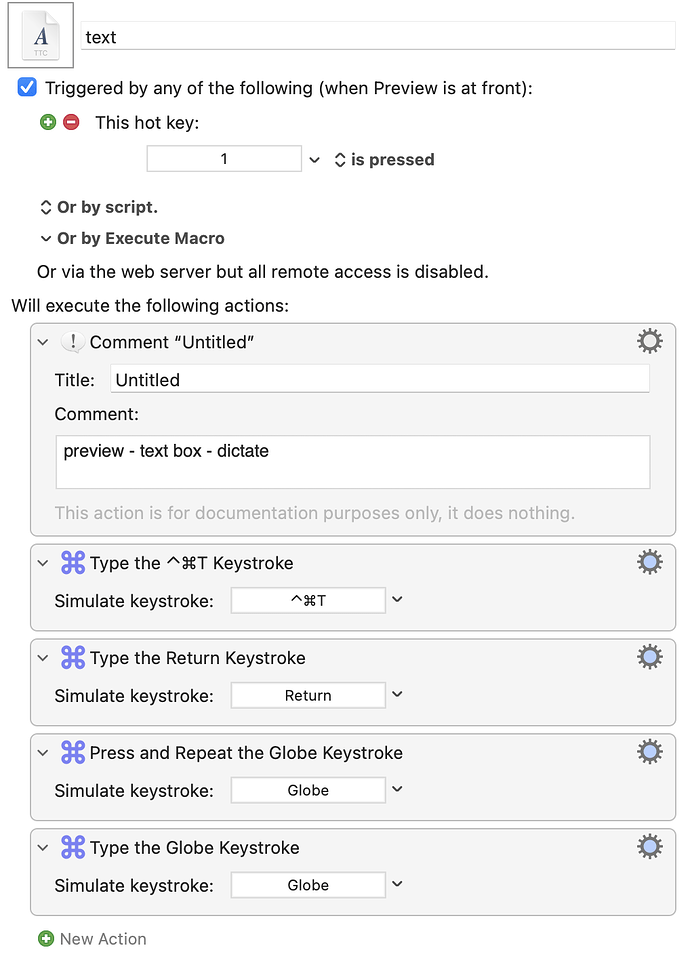Change the "is pressed" trigger option
The height and width of the screenshot is (969, 690).
pyautogui.click(x=384, y=159)
